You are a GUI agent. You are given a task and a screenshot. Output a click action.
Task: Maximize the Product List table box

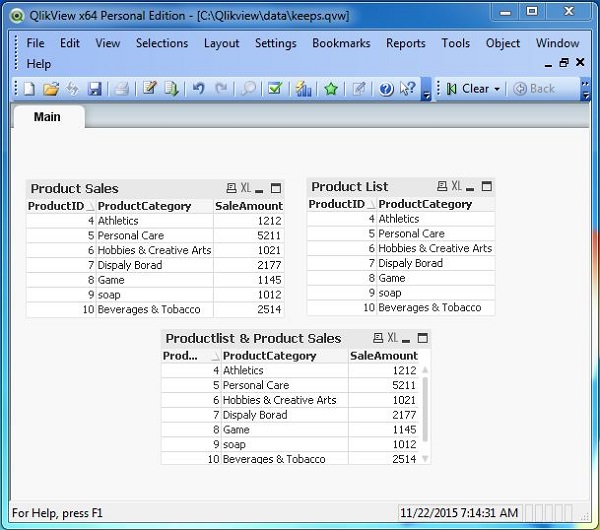(487, 186)
